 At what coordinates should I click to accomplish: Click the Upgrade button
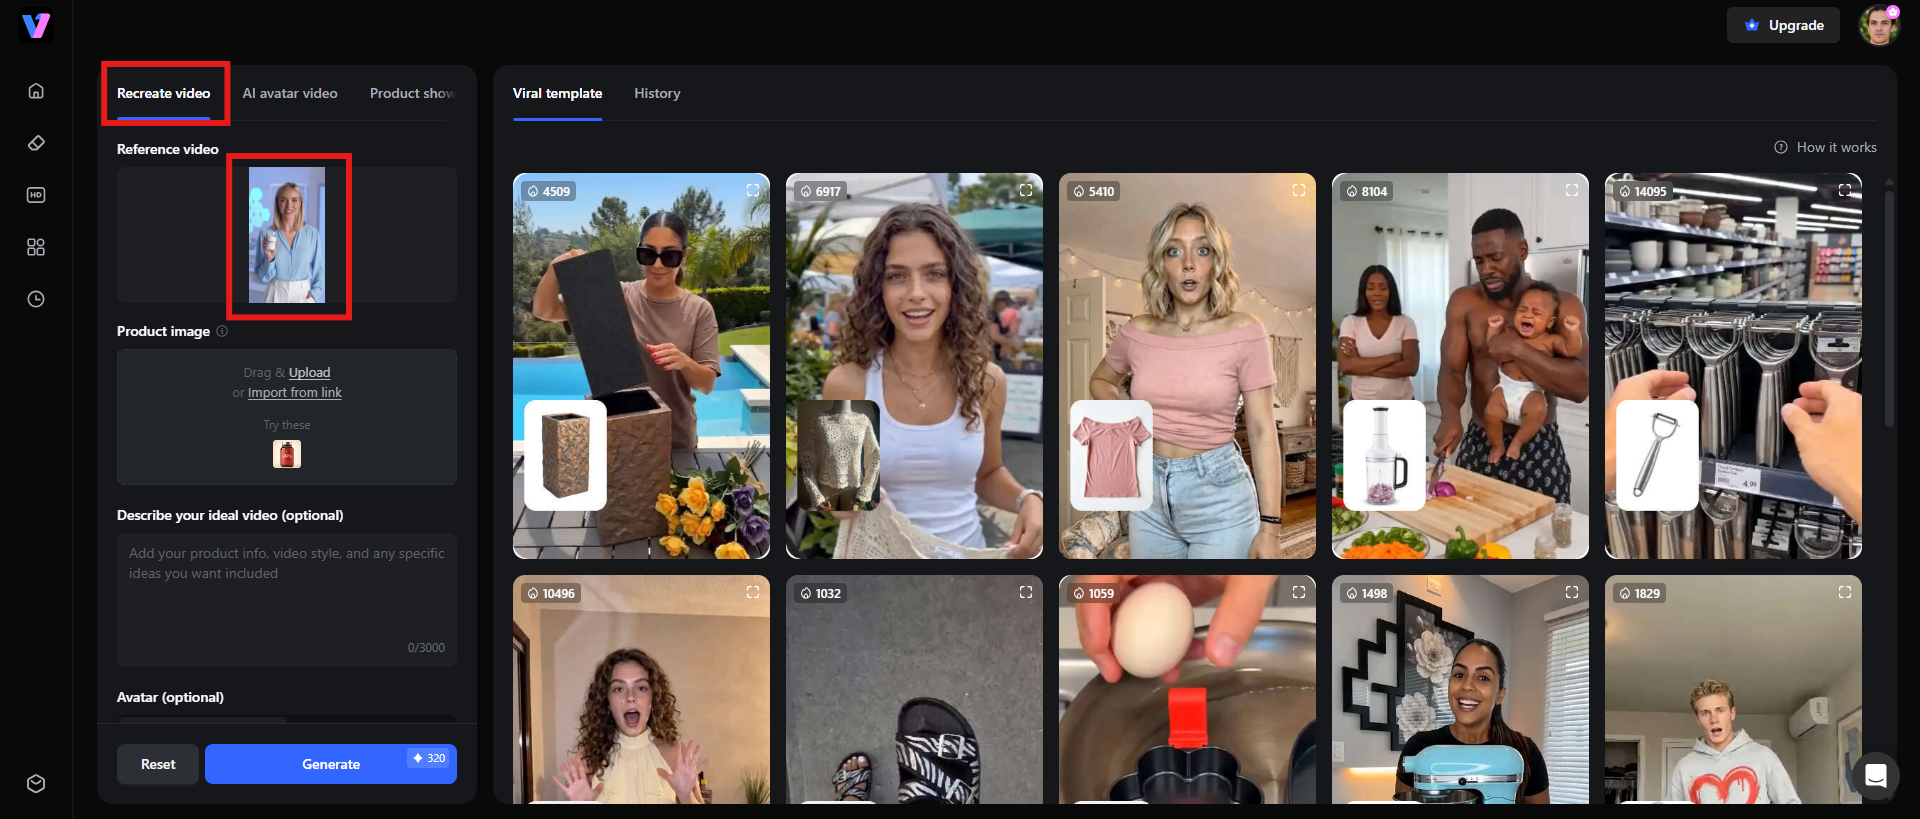[x=1783, y=25]
